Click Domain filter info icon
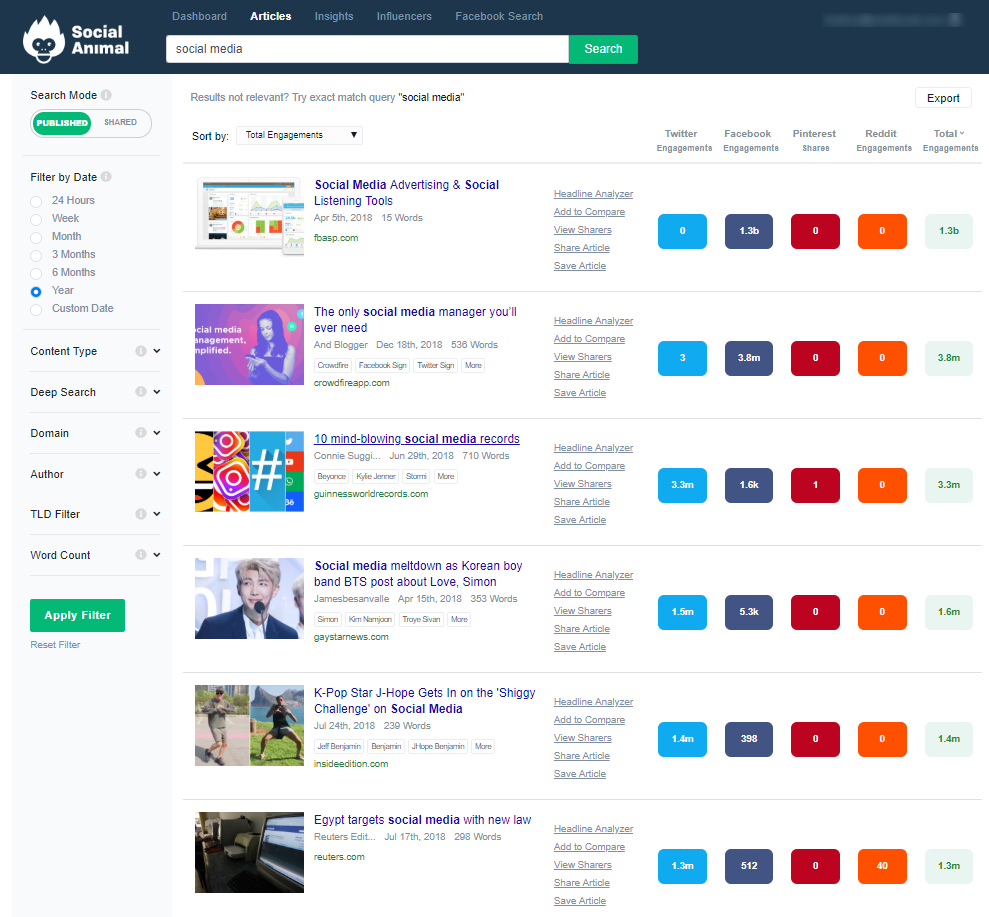This screenshot has height=917, width=989. pyautogui.click(x=141, y=433)
